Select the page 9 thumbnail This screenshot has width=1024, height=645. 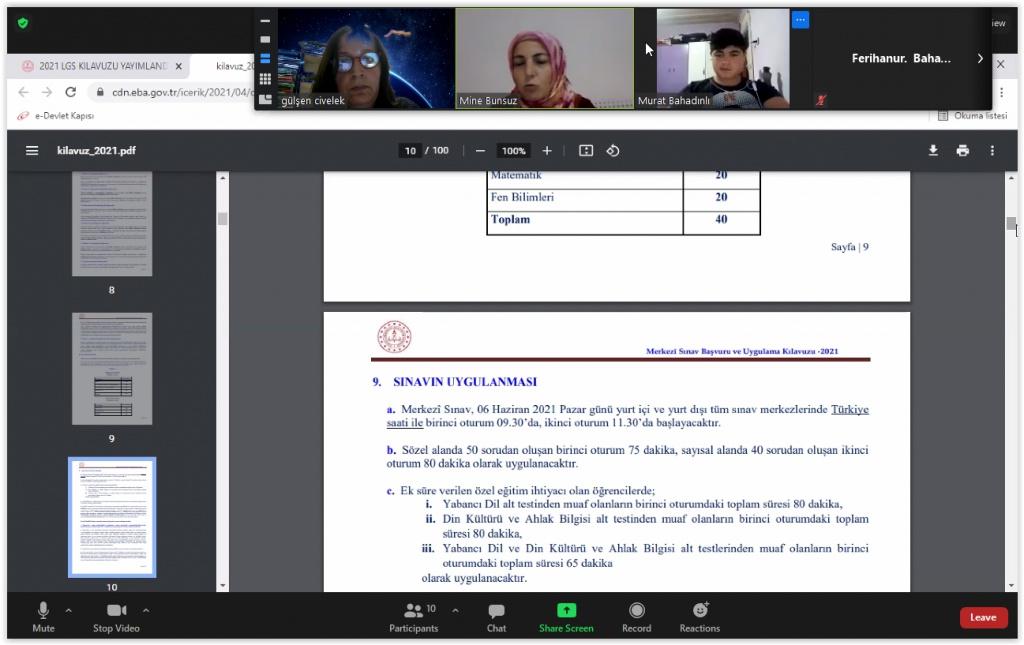pyautogui.click(x=111, y=368)
